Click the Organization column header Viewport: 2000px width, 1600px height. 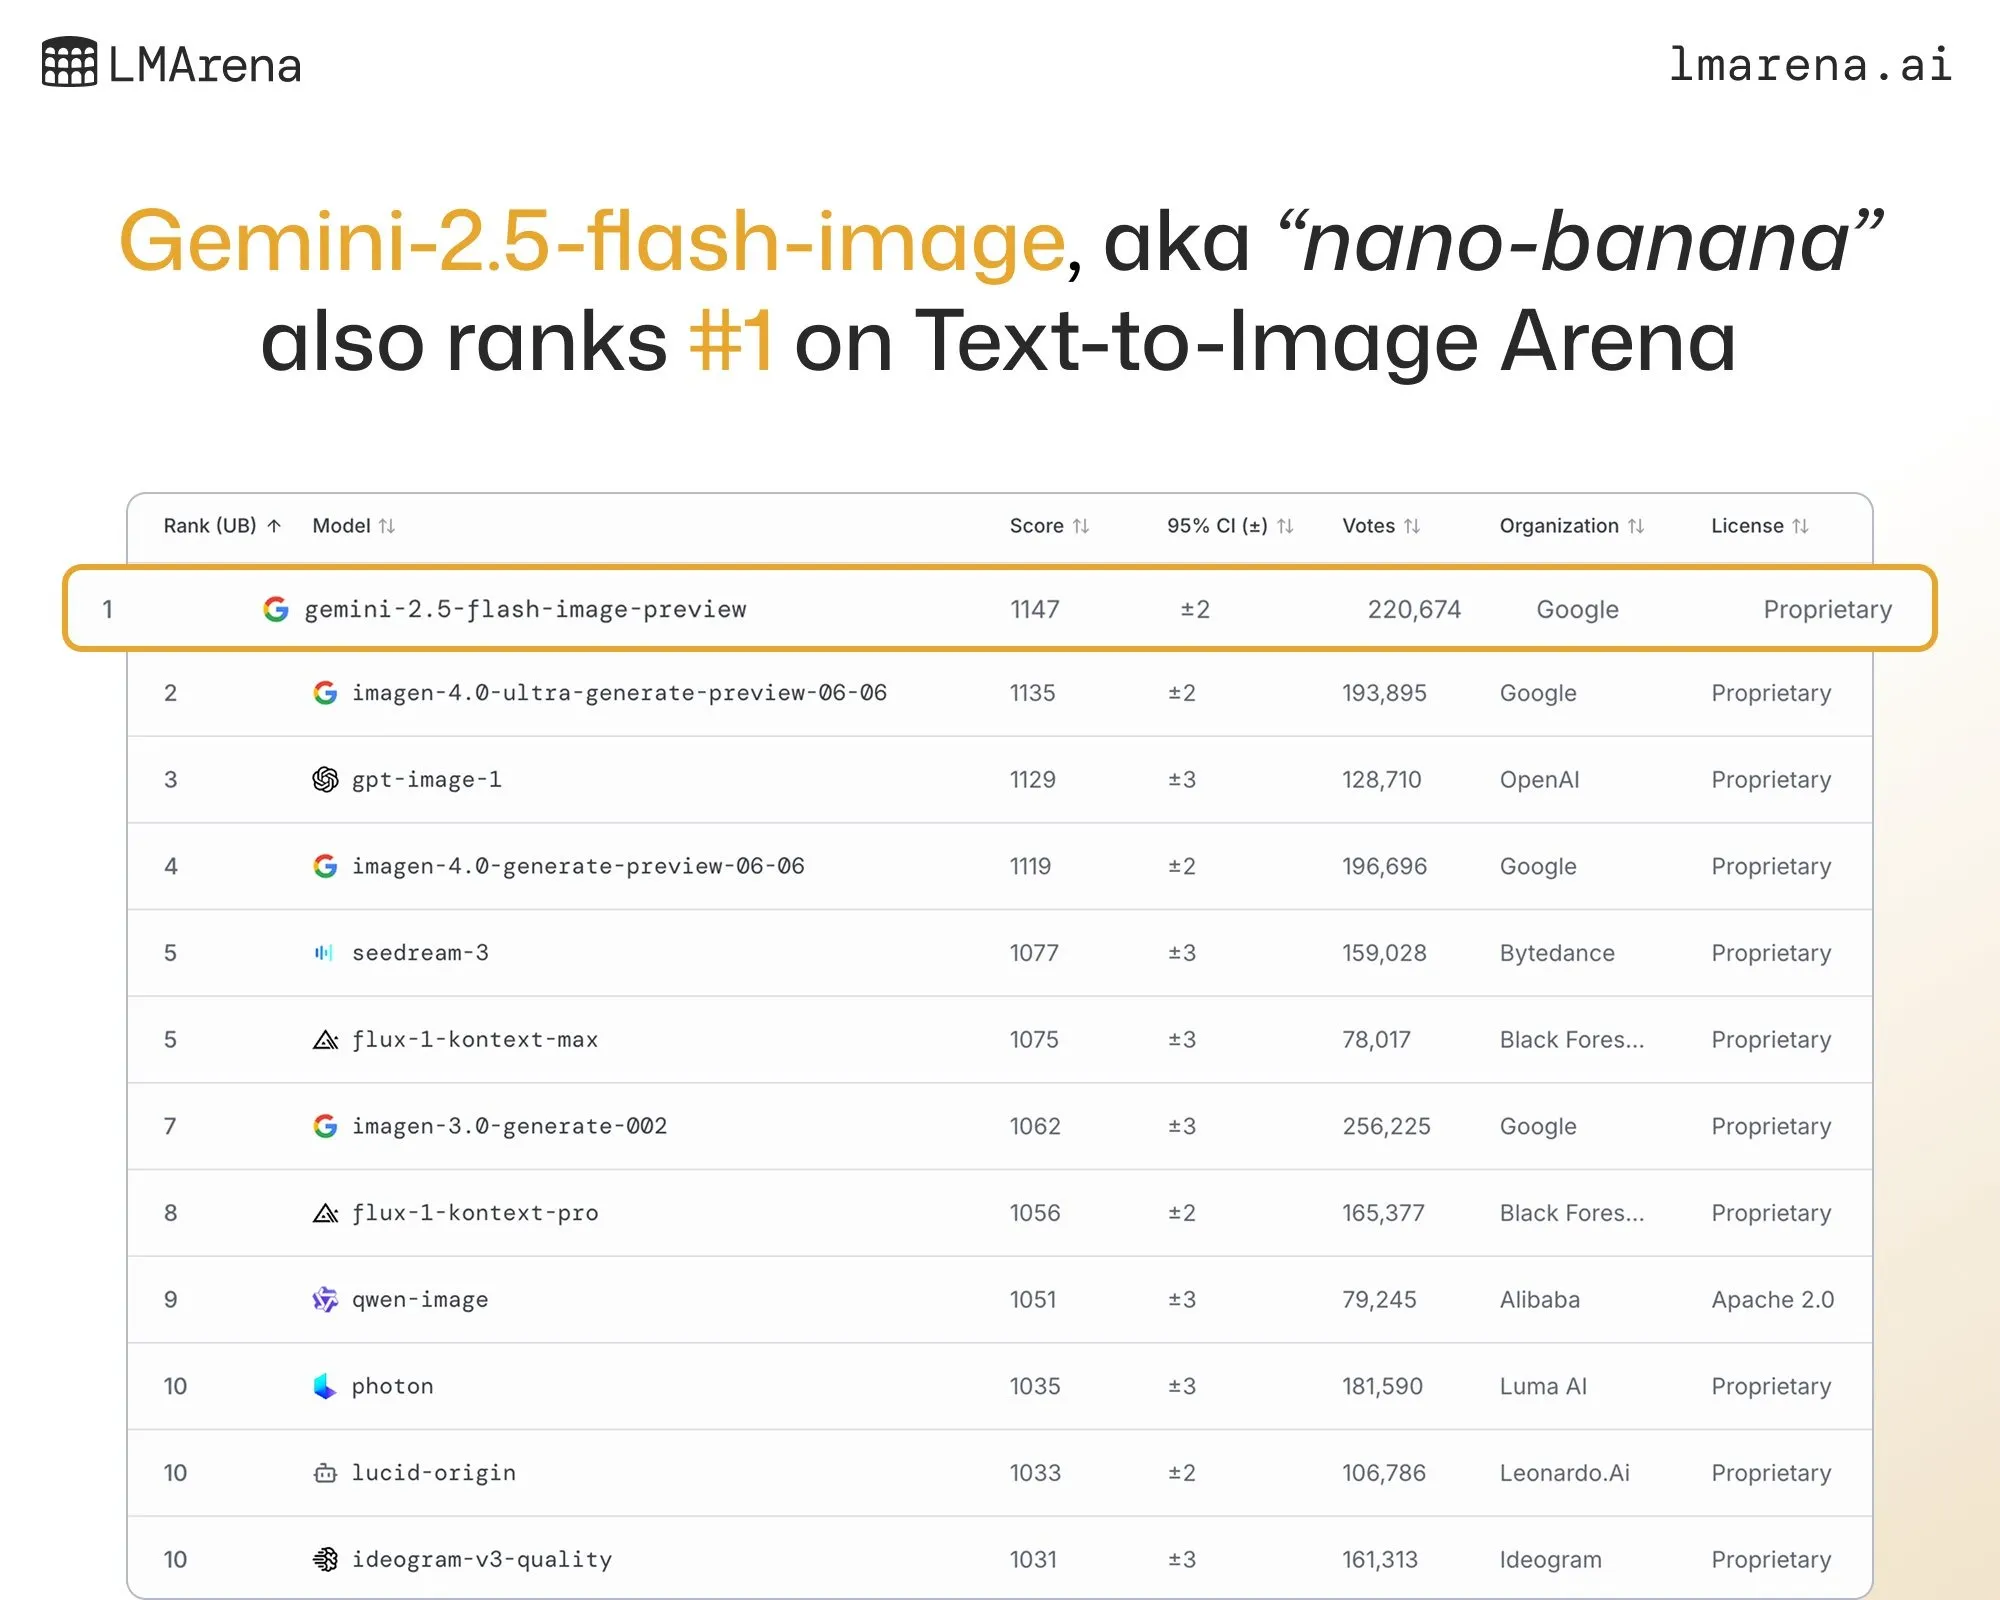click(1559, 525)
